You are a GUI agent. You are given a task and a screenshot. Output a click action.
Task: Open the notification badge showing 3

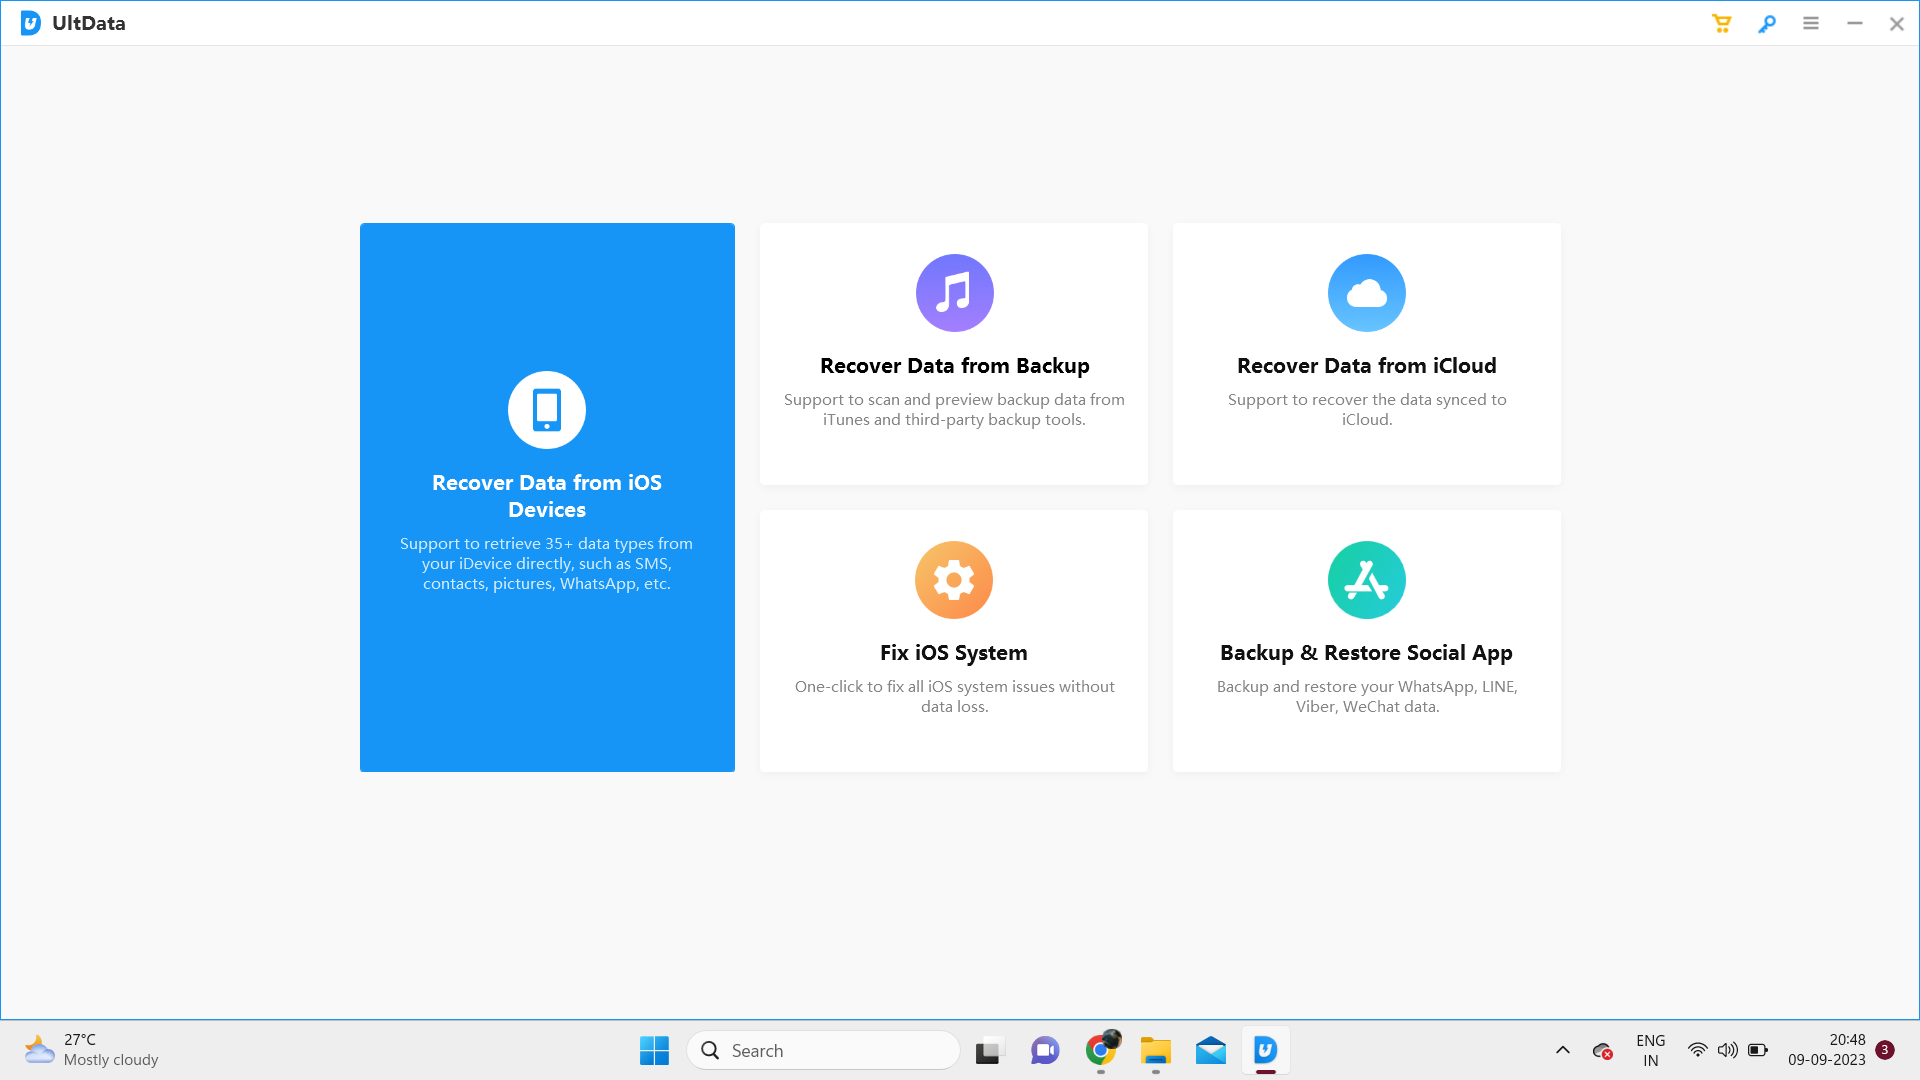point(1885,1050)
